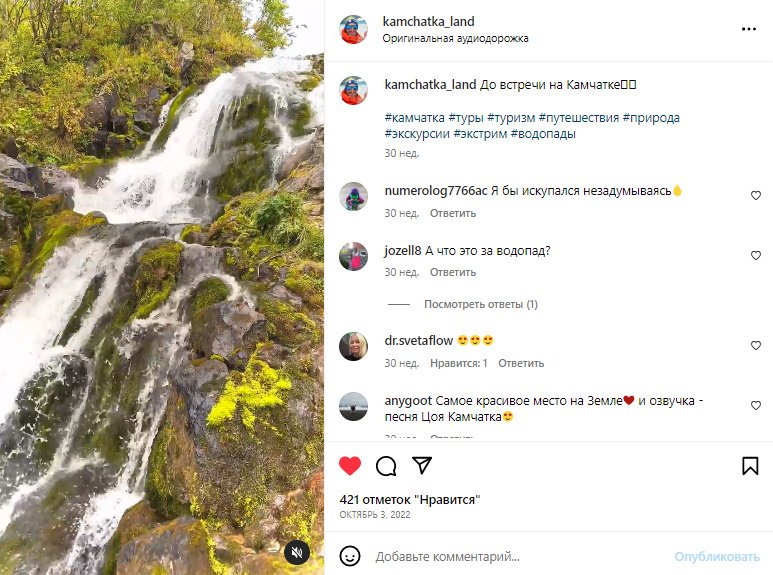The width and height of the screenshot is (773, 575).
Task: Like the comment by numerolog7766ac
Action: (x=756, y=196)
